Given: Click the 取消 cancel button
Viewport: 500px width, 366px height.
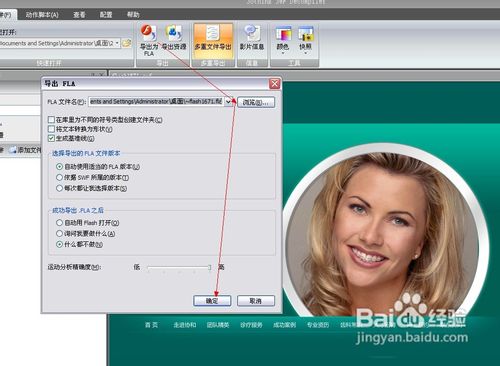Looking at the screenshot, I should point(256,301).
